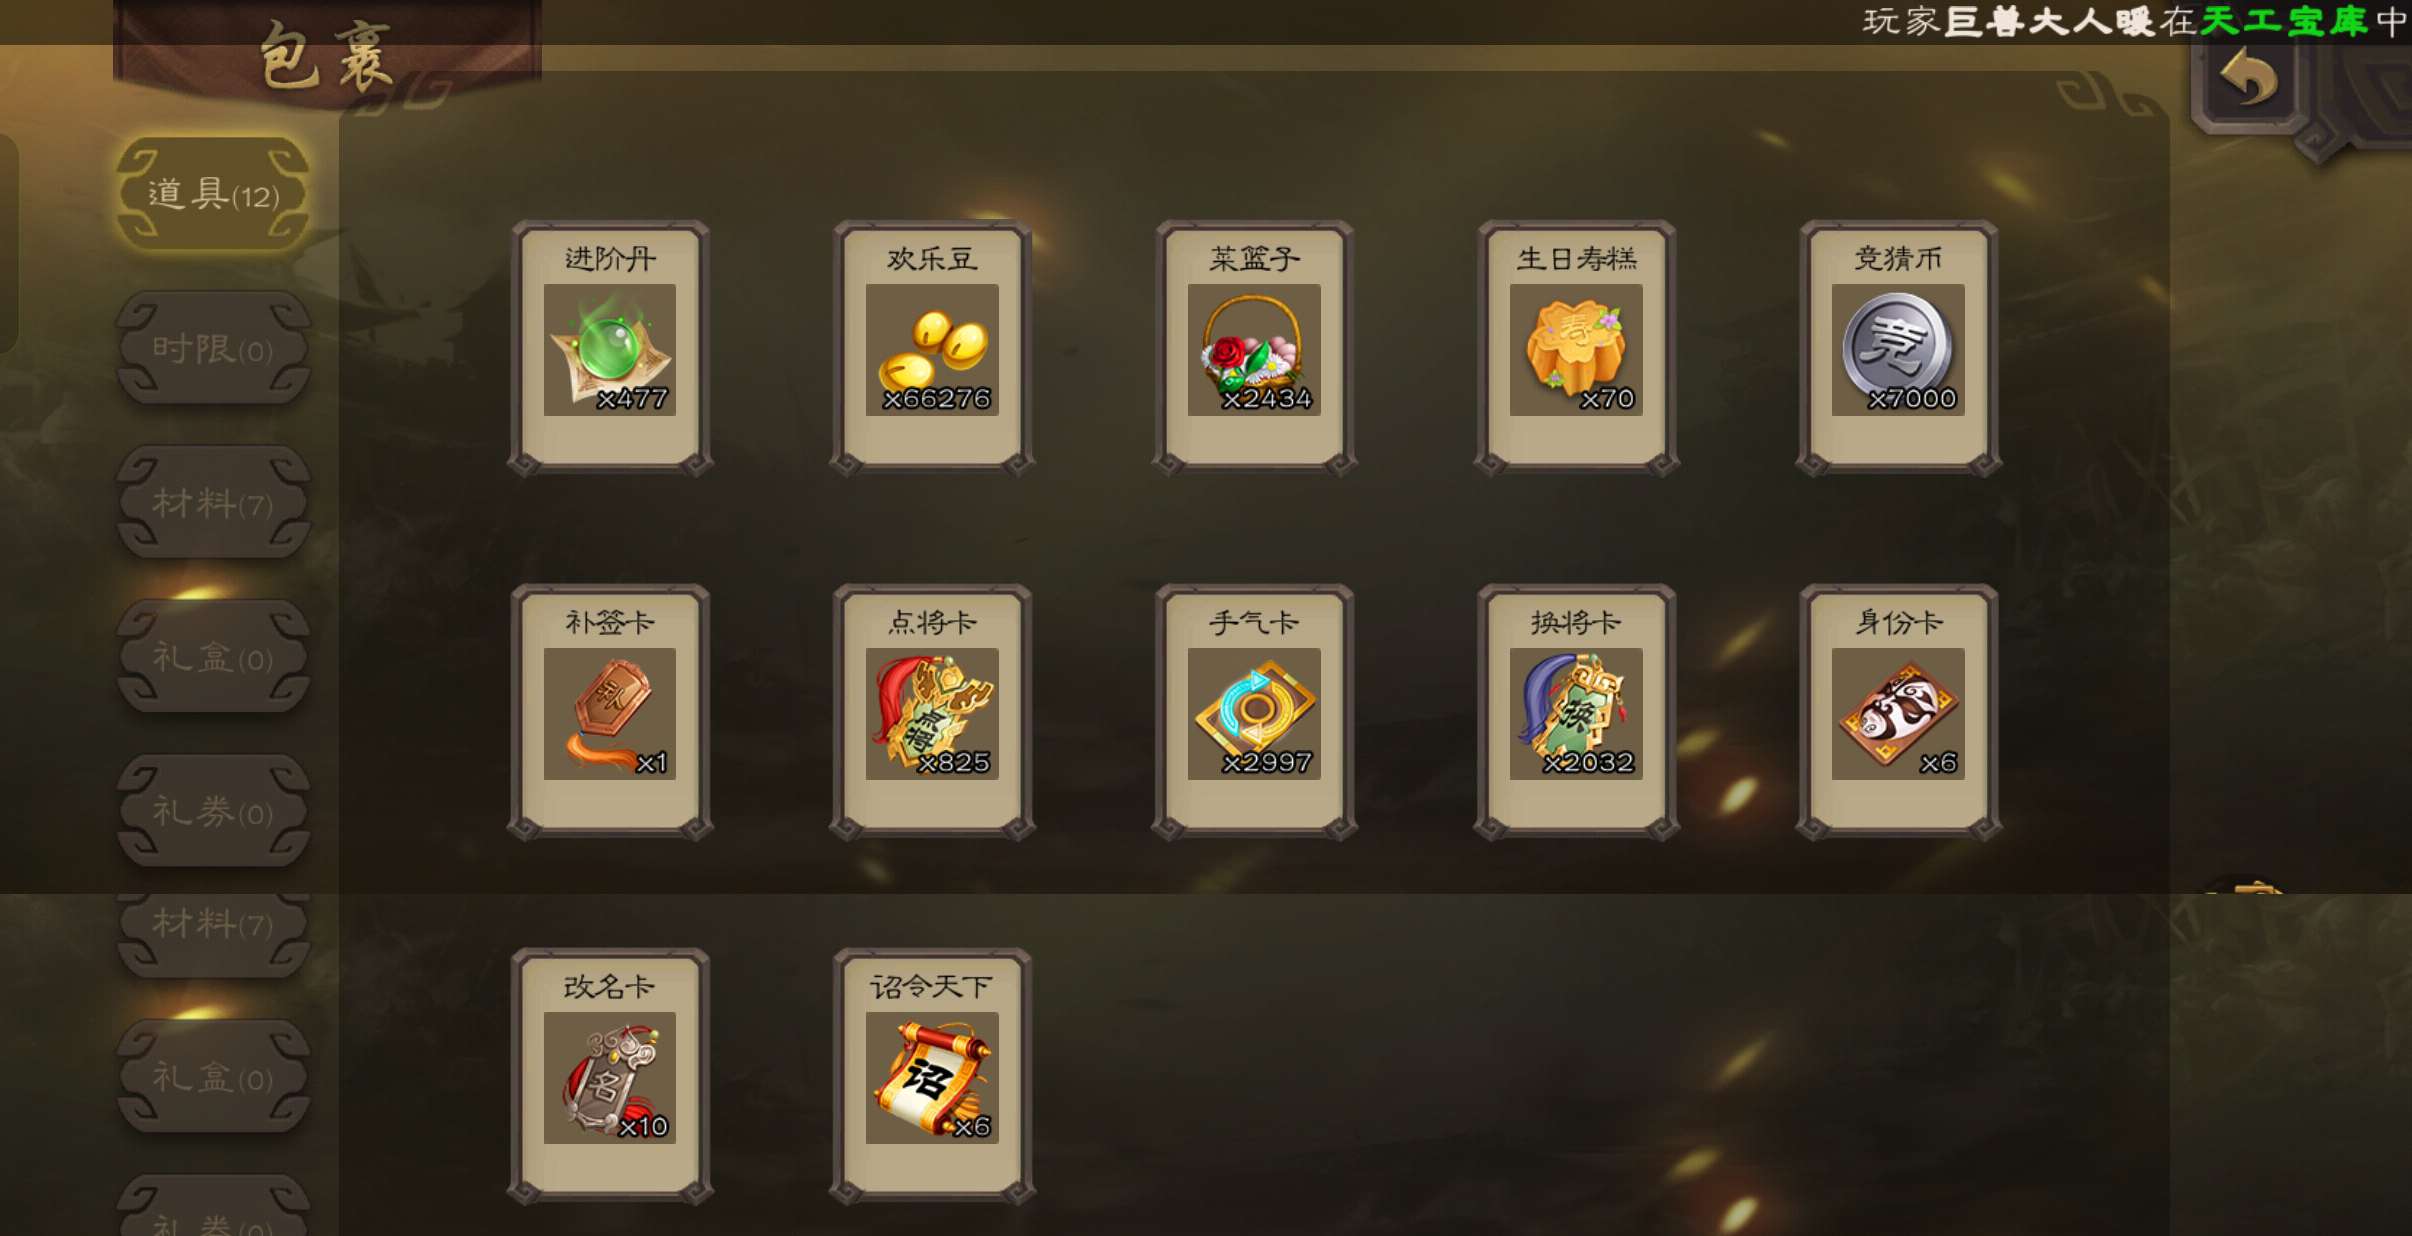Open the 改名卡 rename card

pyautogui.click(x=610, y=1076)
